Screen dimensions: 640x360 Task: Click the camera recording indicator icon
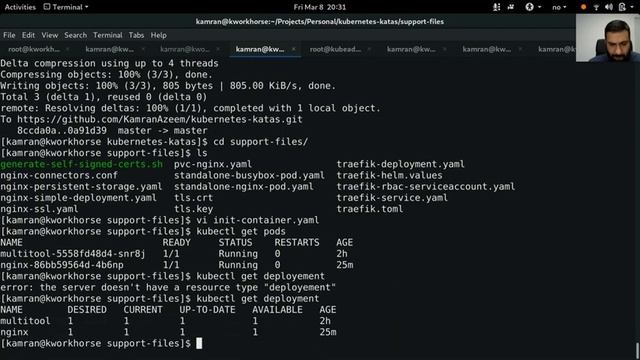511,7
